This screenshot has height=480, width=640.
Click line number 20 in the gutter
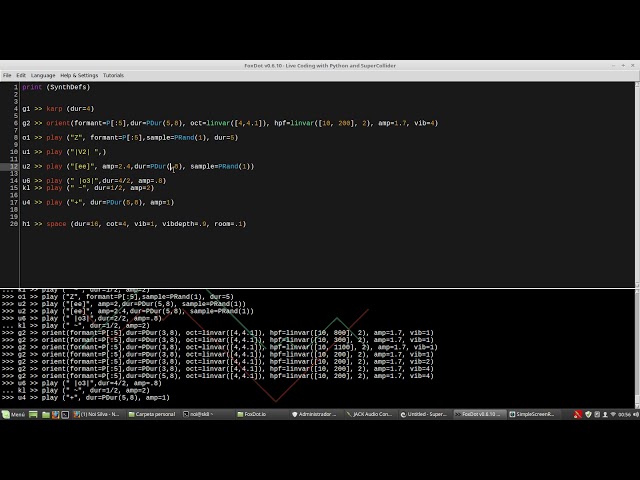click(x=14, y=224)
